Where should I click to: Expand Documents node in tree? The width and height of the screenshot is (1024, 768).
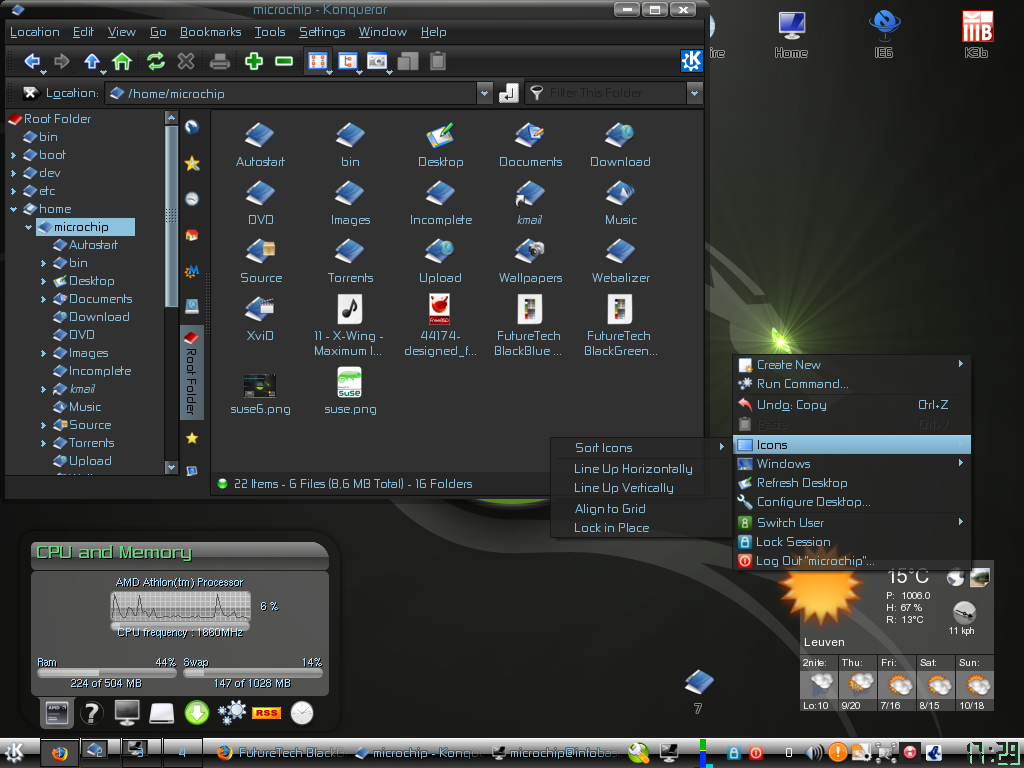(x=44, y=299)
